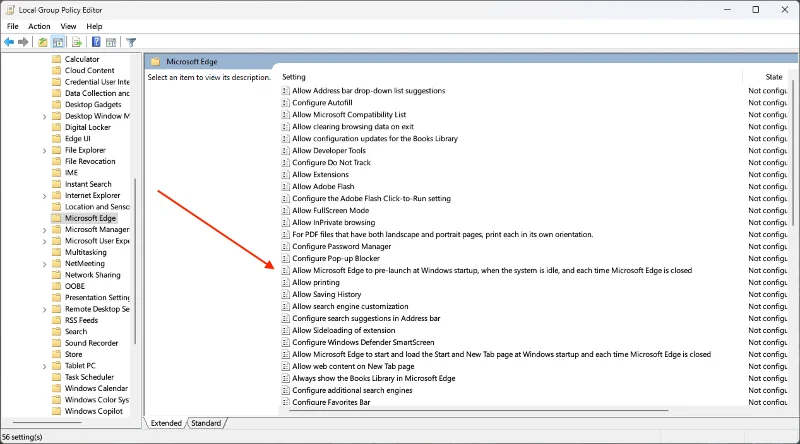
Task: Click the Cloud Content folder icon
Action: pyautogui.click(x=57, y=70)
